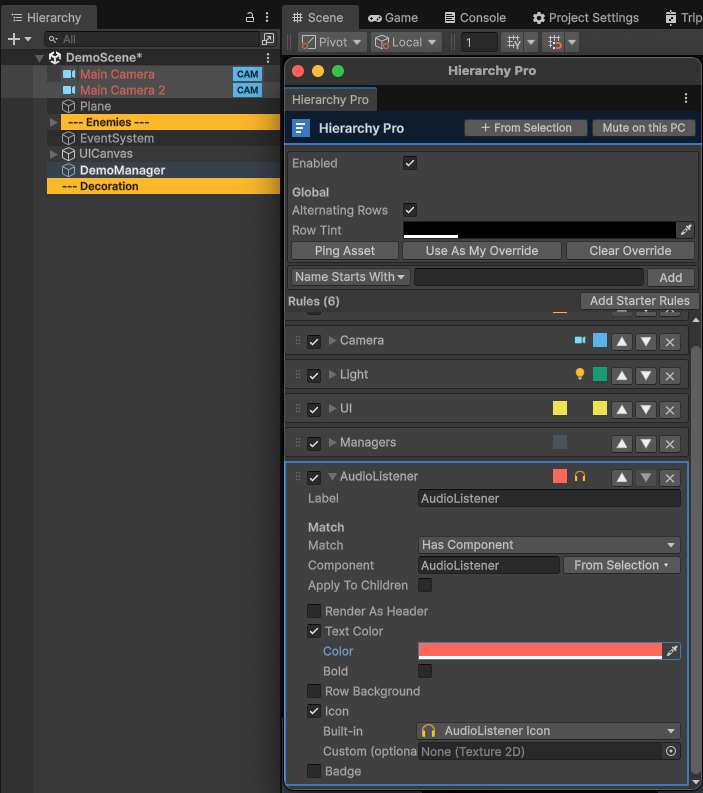Collapse the DemoScene root
Image resolution: width=703 pixels, height=793 pixels.
(x=39, y=58)
